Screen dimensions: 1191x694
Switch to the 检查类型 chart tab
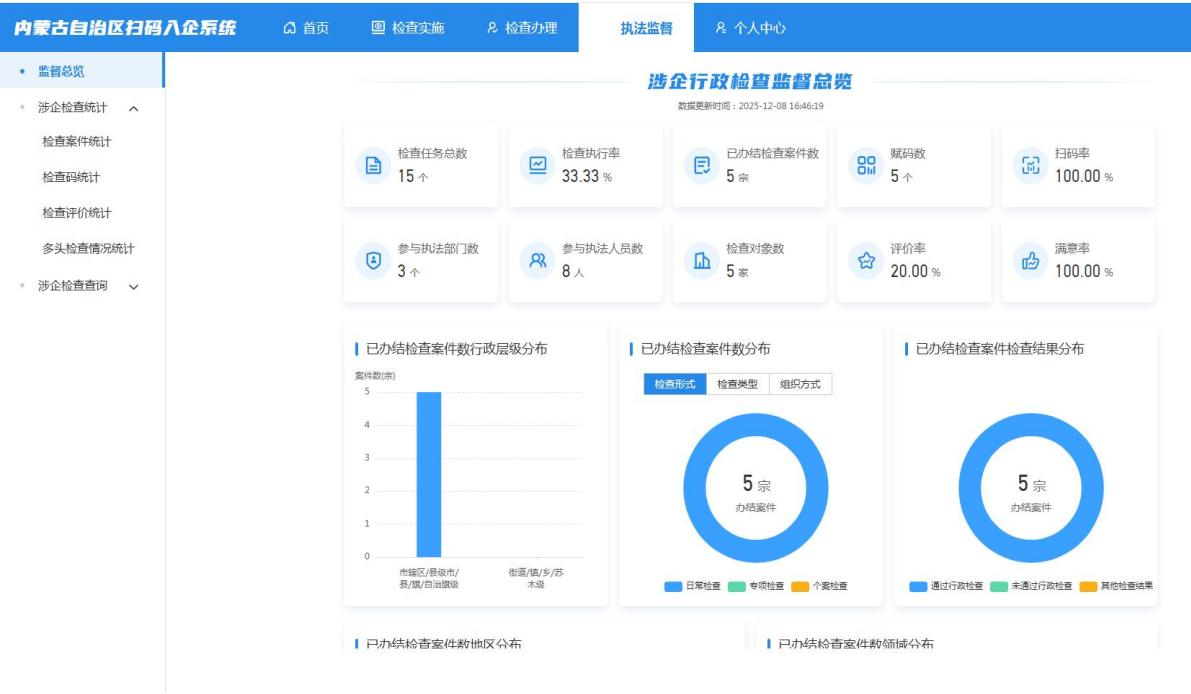click(x=737, y=385)
